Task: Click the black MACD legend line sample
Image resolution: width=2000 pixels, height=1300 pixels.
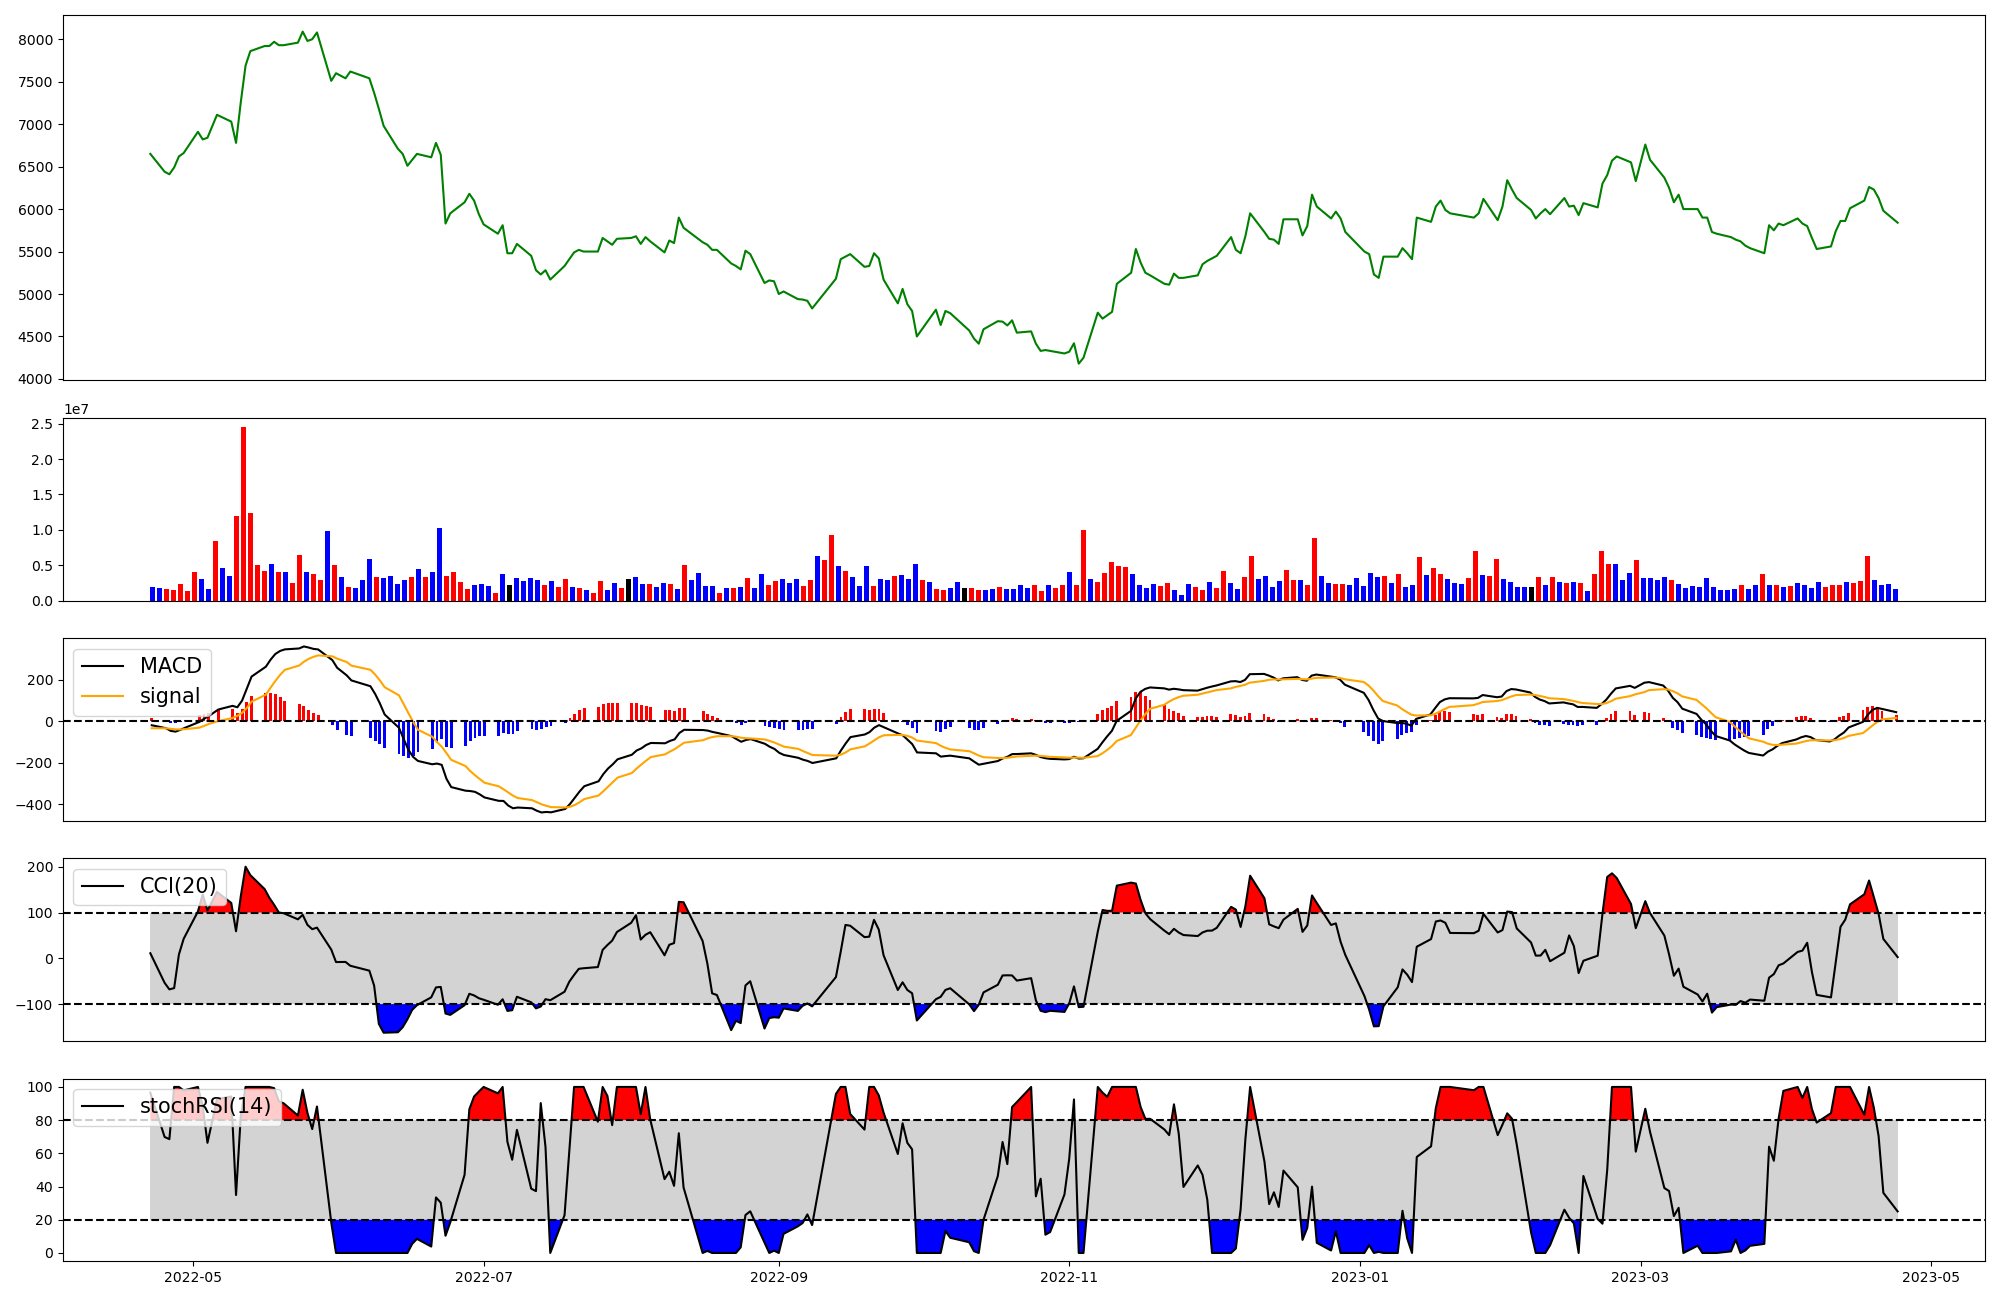Action: (x=102, y=666)
